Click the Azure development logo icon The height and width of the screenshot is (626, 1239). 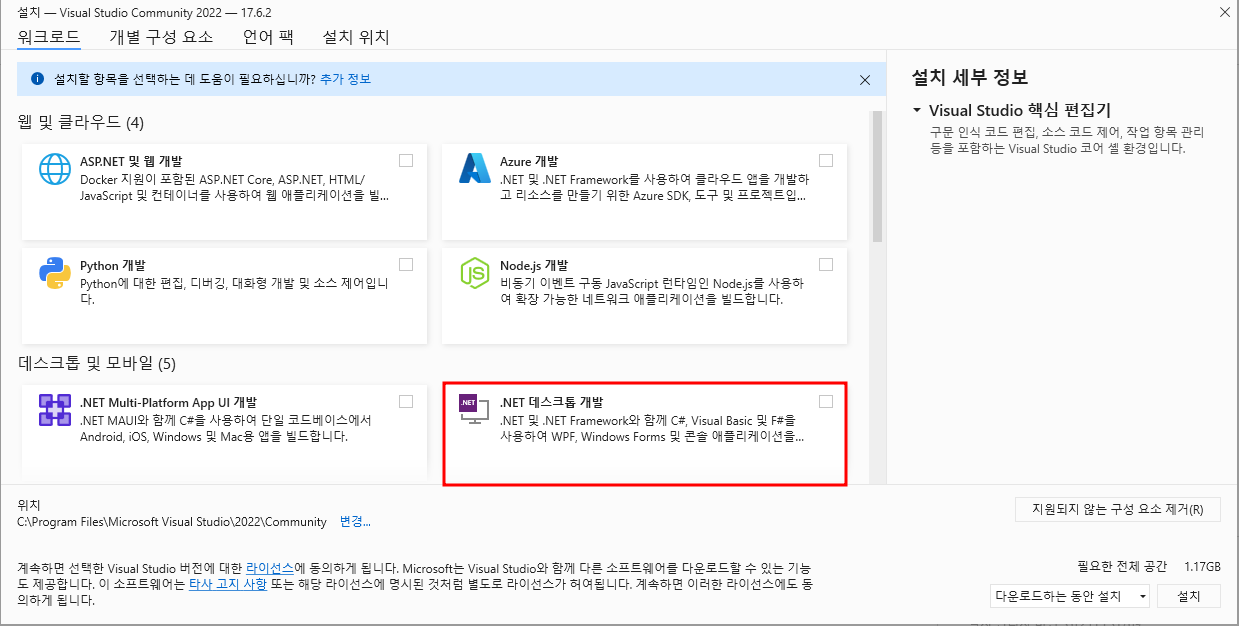(x=474, y=168)
